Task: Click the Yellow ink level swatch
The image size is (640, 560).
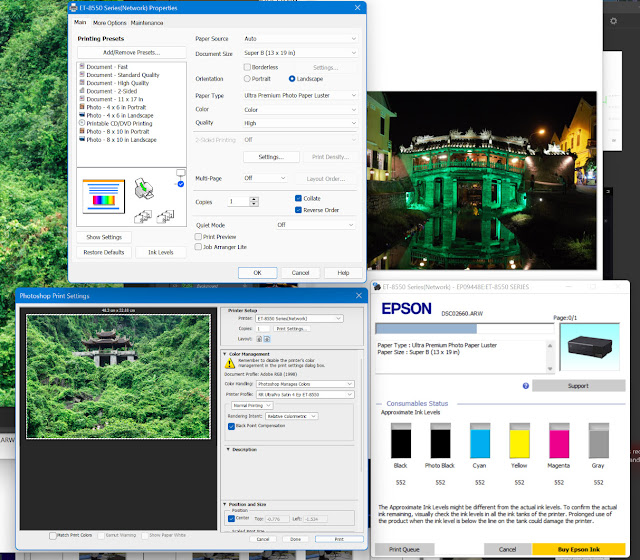Action: (x=520, y=440)
